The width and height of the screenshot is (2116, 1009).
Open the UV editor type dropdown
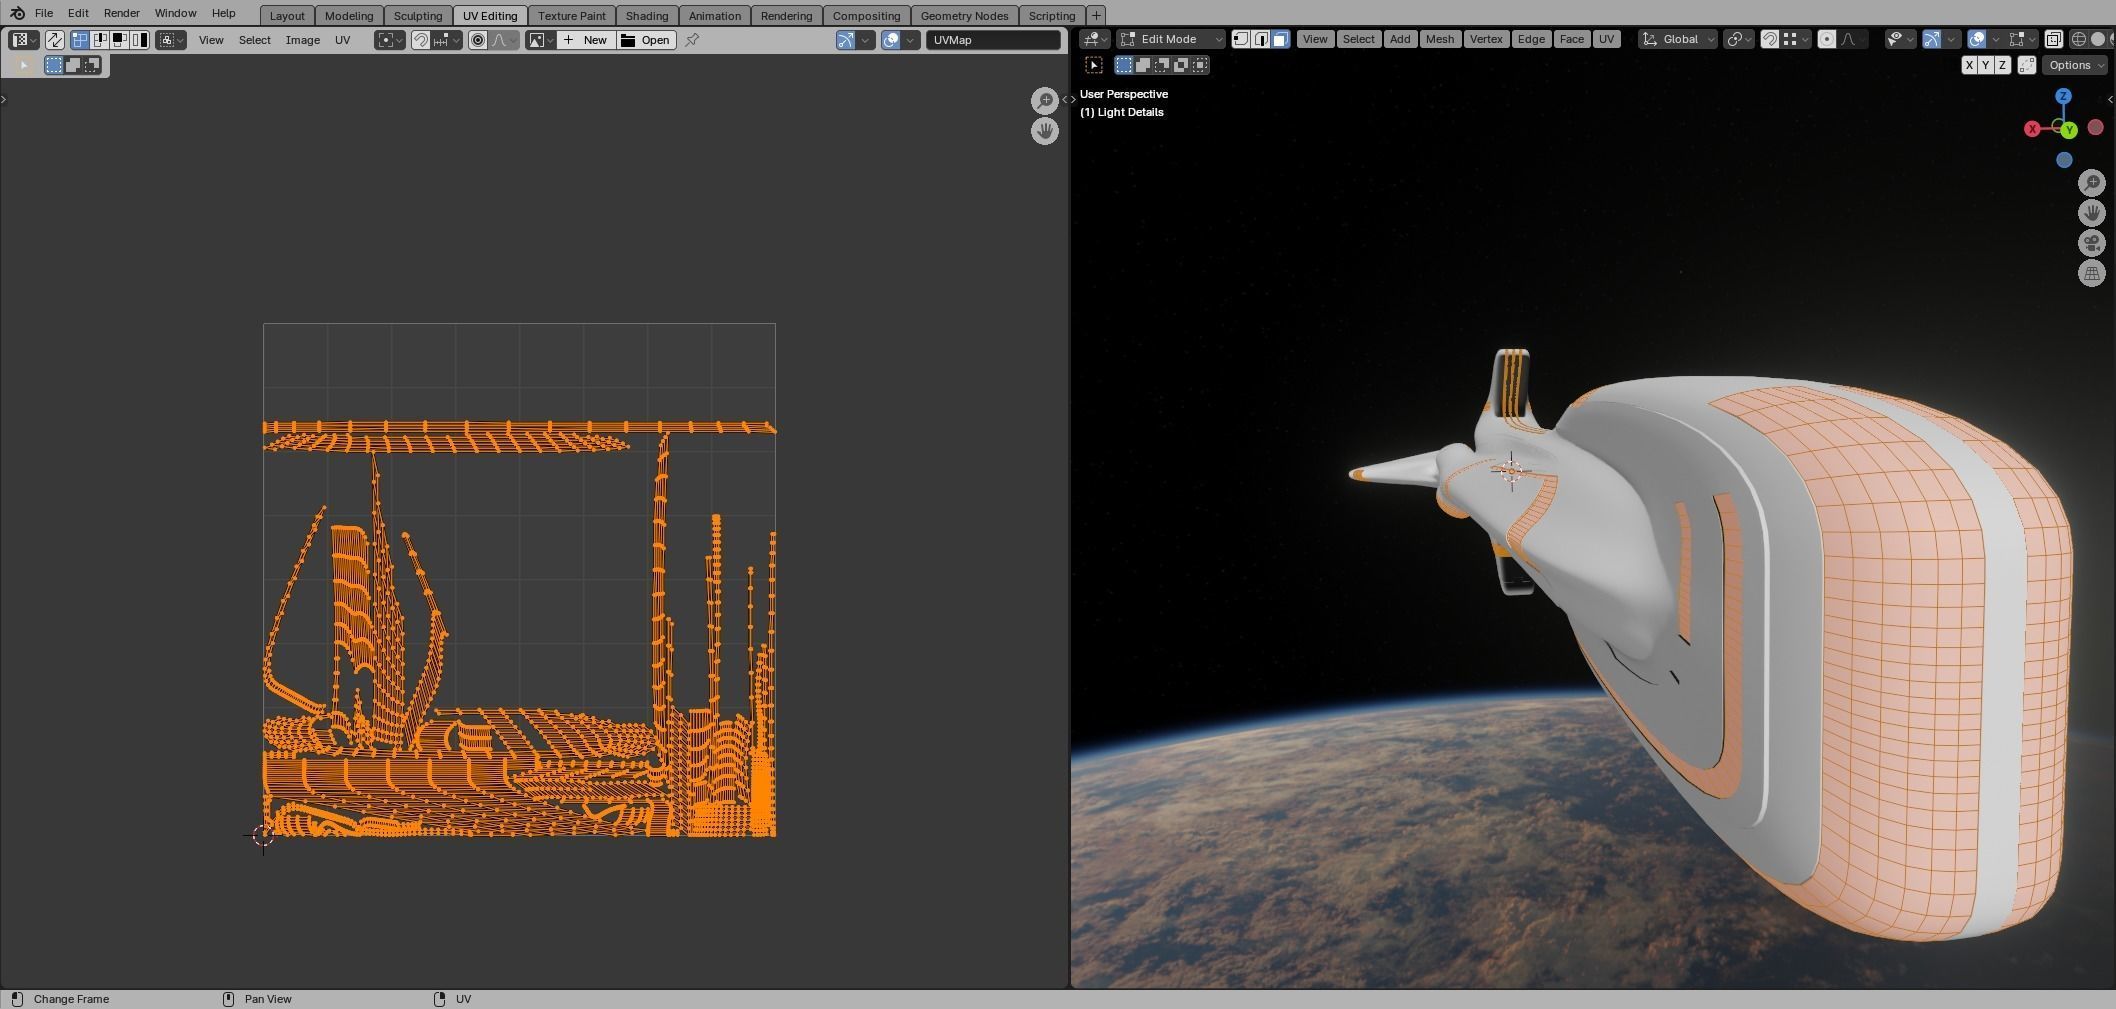tap(23, 40)
